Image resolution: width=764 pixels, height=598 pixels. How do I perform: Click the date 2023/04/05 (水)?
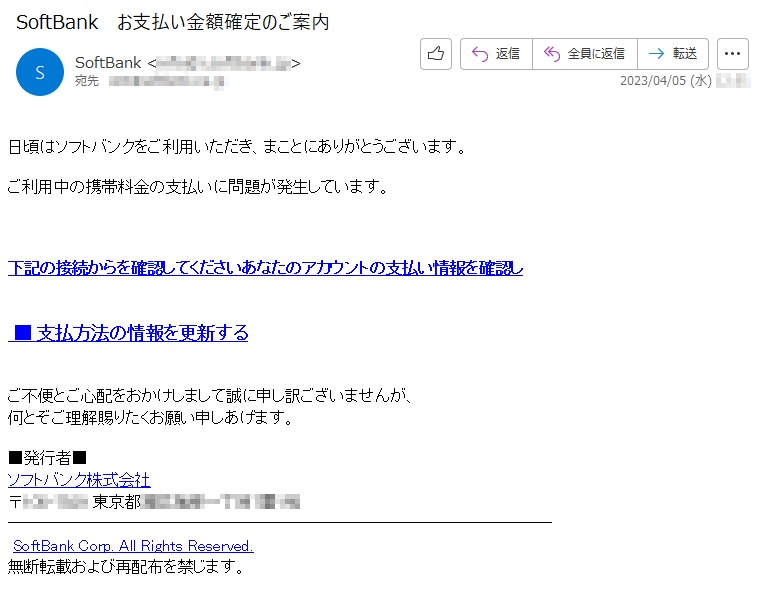666,80
